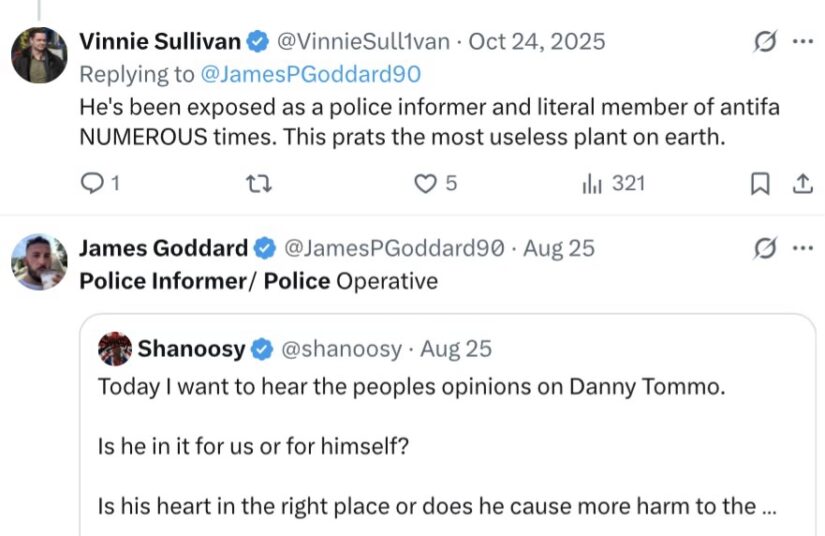Repost Vinnie Sullivan's tweet

pyautogui.click(x=259, y=184)
